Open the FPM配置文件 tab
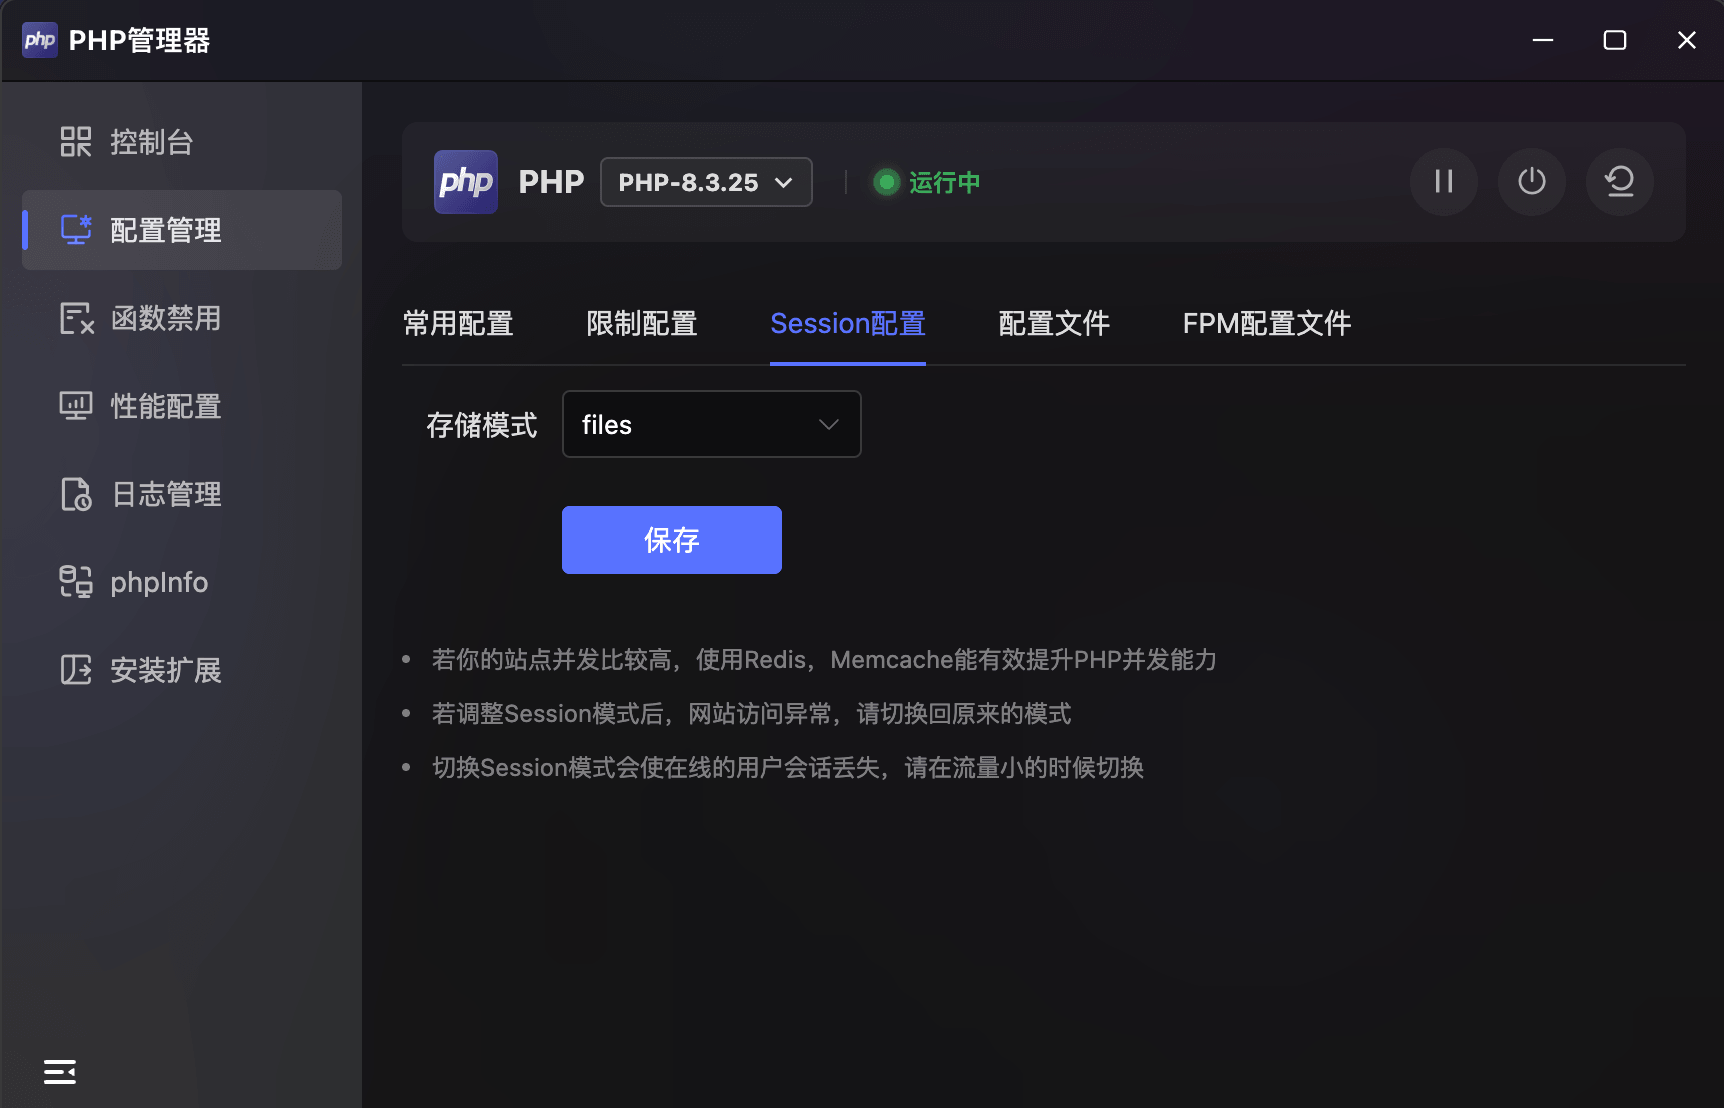Viewport: 1724px width, 1108px height. (x=1267, y=324)
